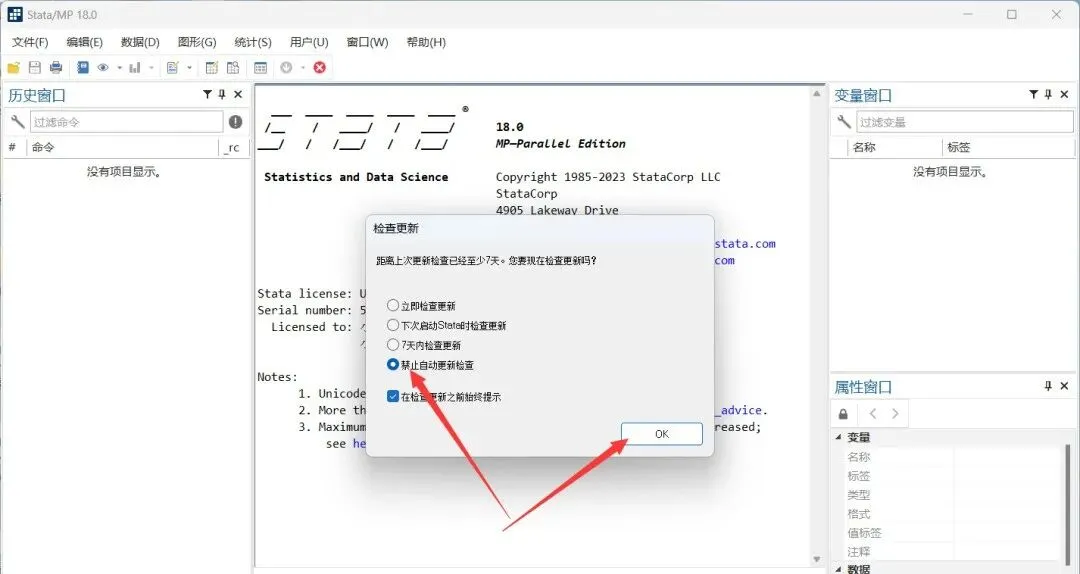Click the red Break icon
1080x574 pixels.
click(320, 68)
